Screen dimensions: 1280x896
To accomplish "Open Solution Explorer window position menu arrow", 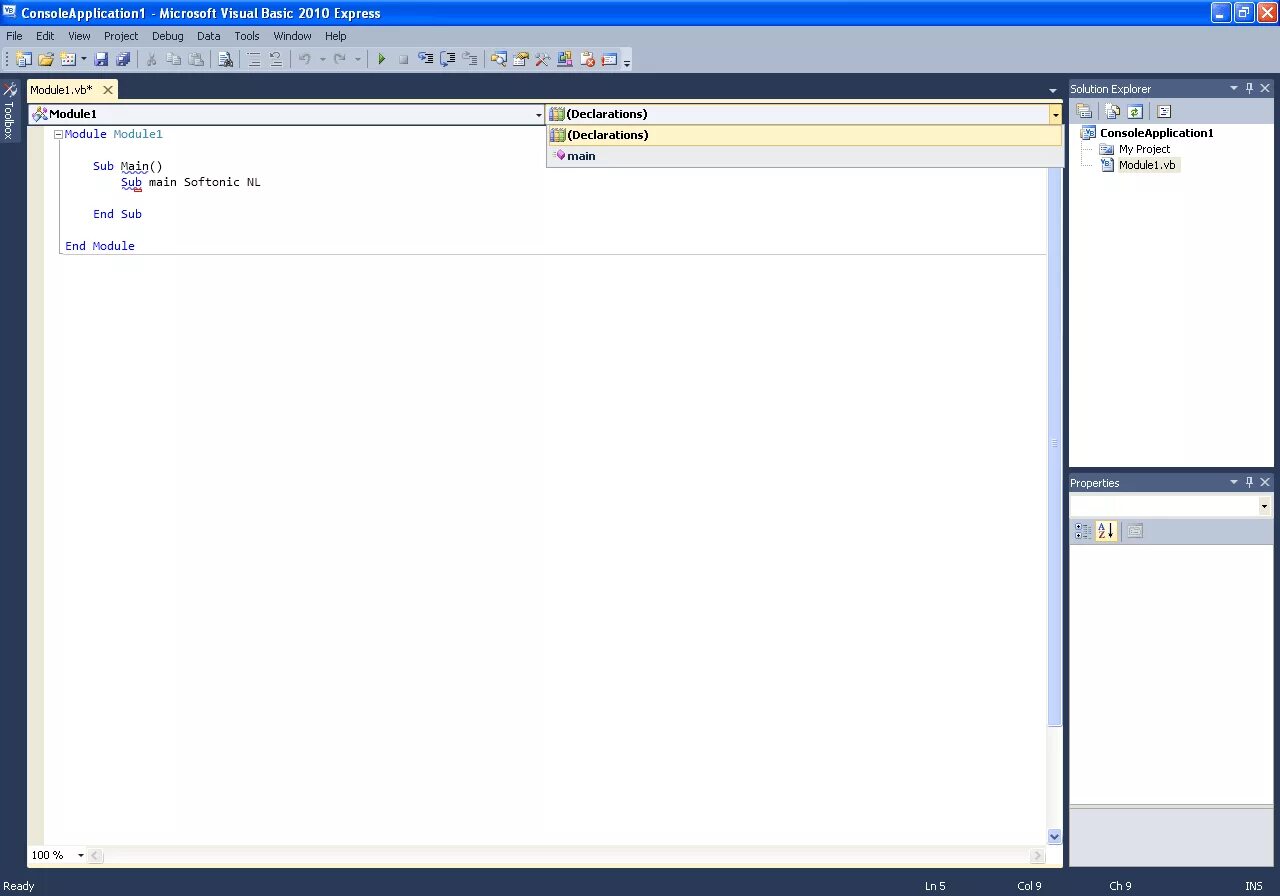I will tap(1234, 88).
